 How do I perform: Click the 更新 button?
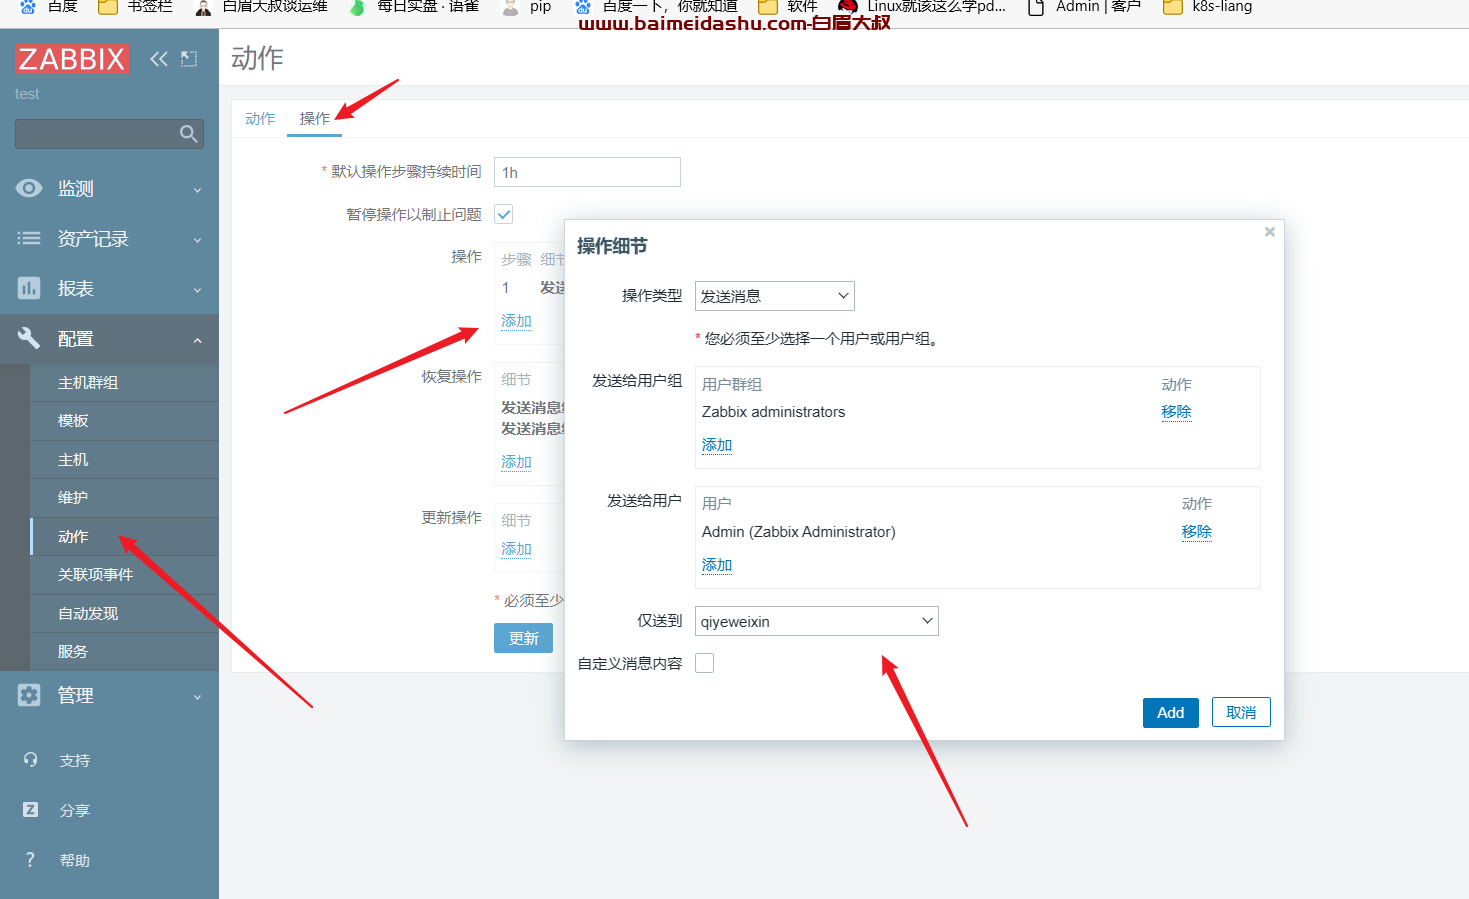[x=523, y=638]
